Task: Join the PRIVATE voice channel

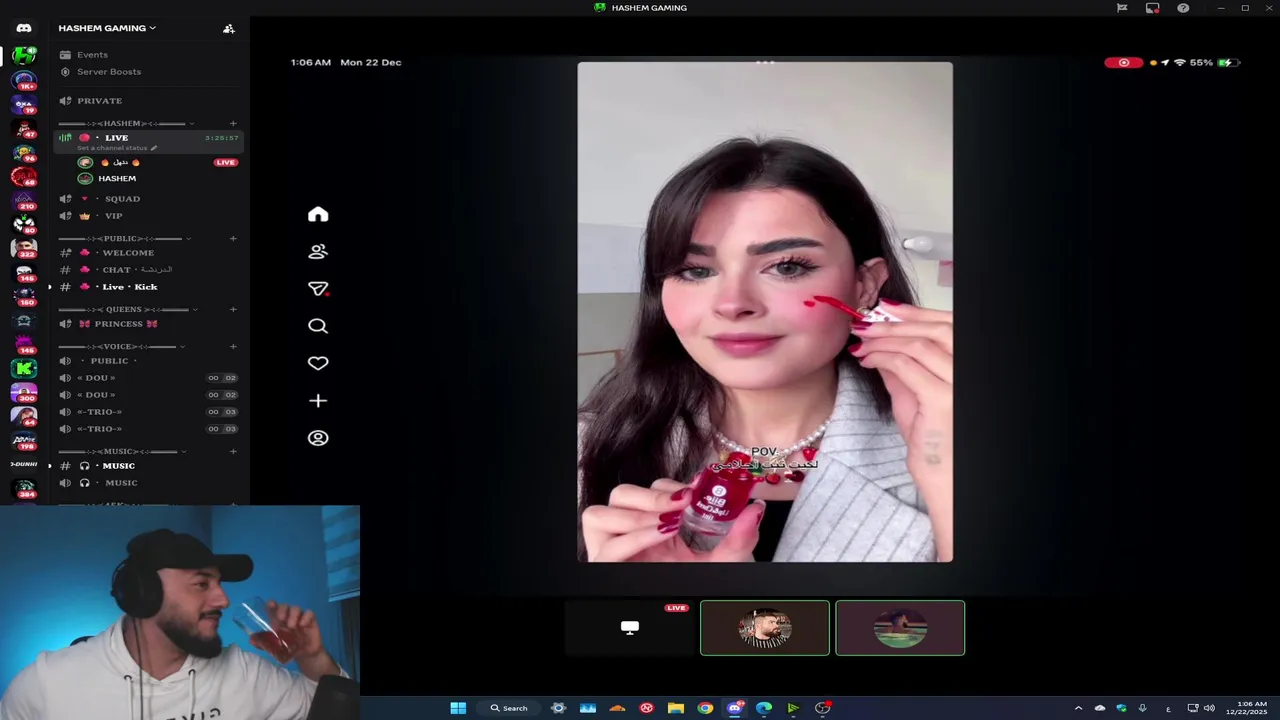Action: point(148,101)
